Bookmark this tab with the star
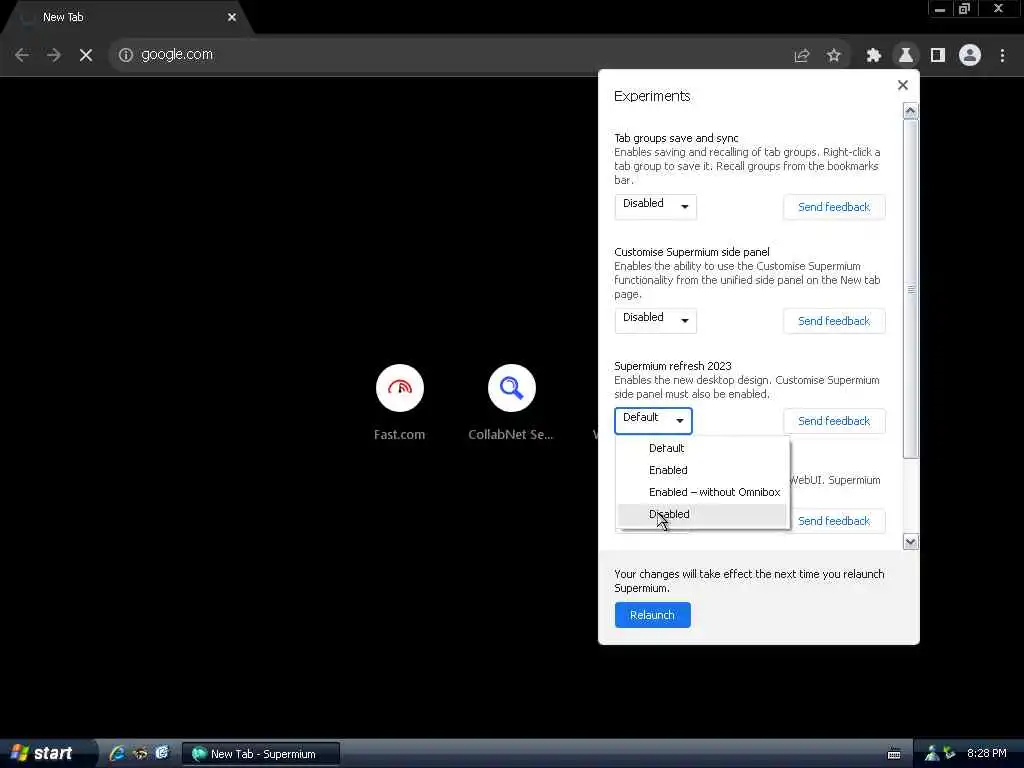 pos(833,56)
